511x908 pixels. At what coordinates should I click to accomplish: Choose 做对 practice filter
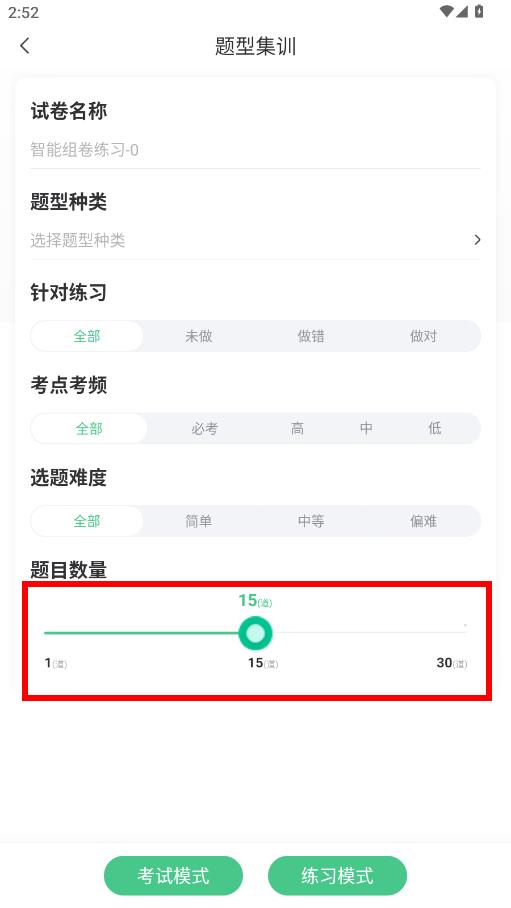click(x=424, y=336)
